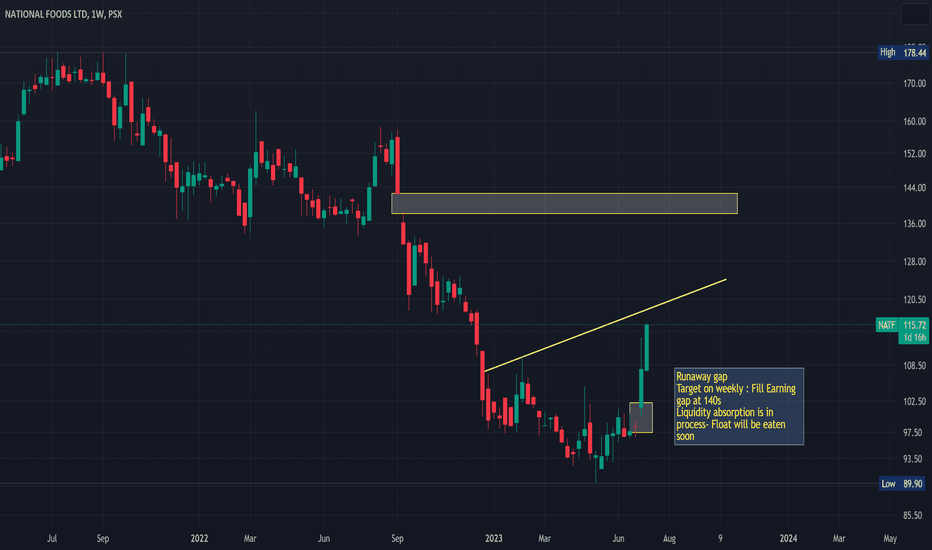932x550 pixels.
Task: Click the Low 89.90 price label
Action: [x=903, y=483]
